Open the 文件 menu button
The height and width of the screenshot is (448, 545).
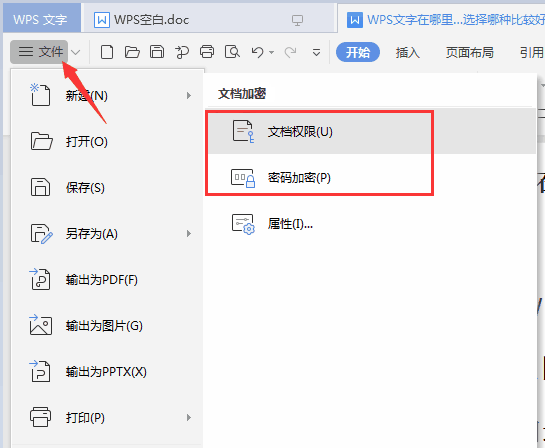[39, 52]
